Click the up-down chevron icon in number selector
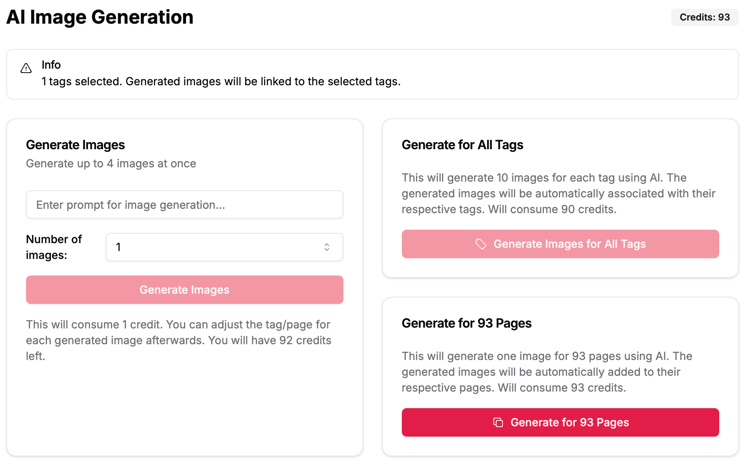The height and width of the screenshot is (465, 750). point(327,247)
